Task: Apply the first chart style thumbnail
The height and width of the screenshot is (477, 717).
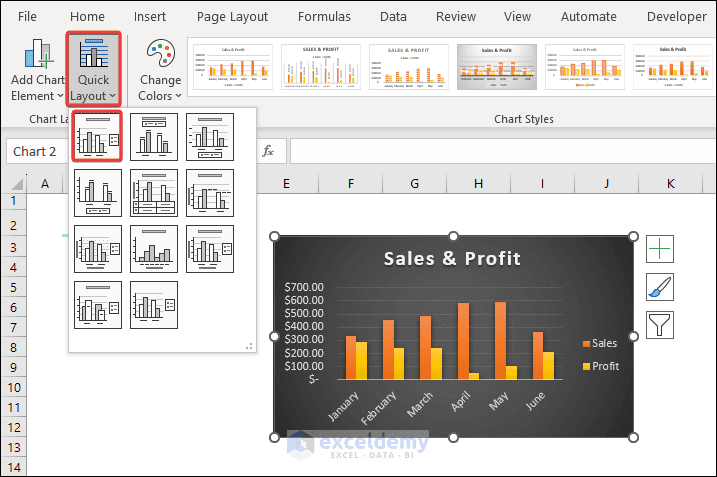Action: (233, 67)
